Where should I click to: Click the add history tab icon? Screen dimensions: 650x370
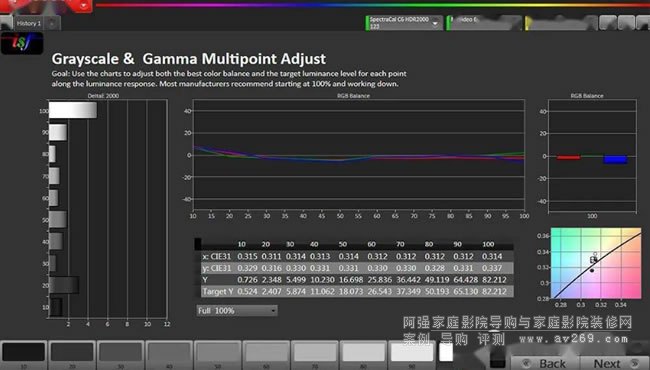(x=52, y=24)
